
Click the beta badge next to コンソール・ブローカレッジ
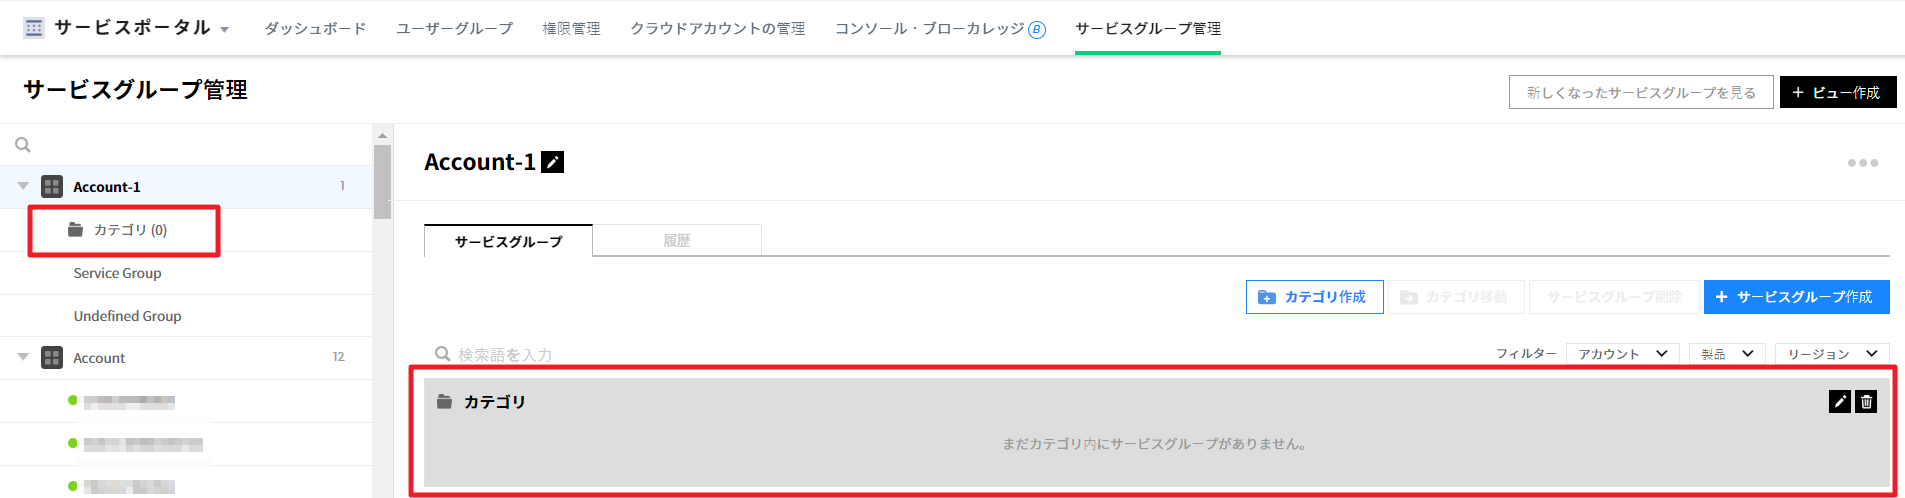(x=1037, y=30)
